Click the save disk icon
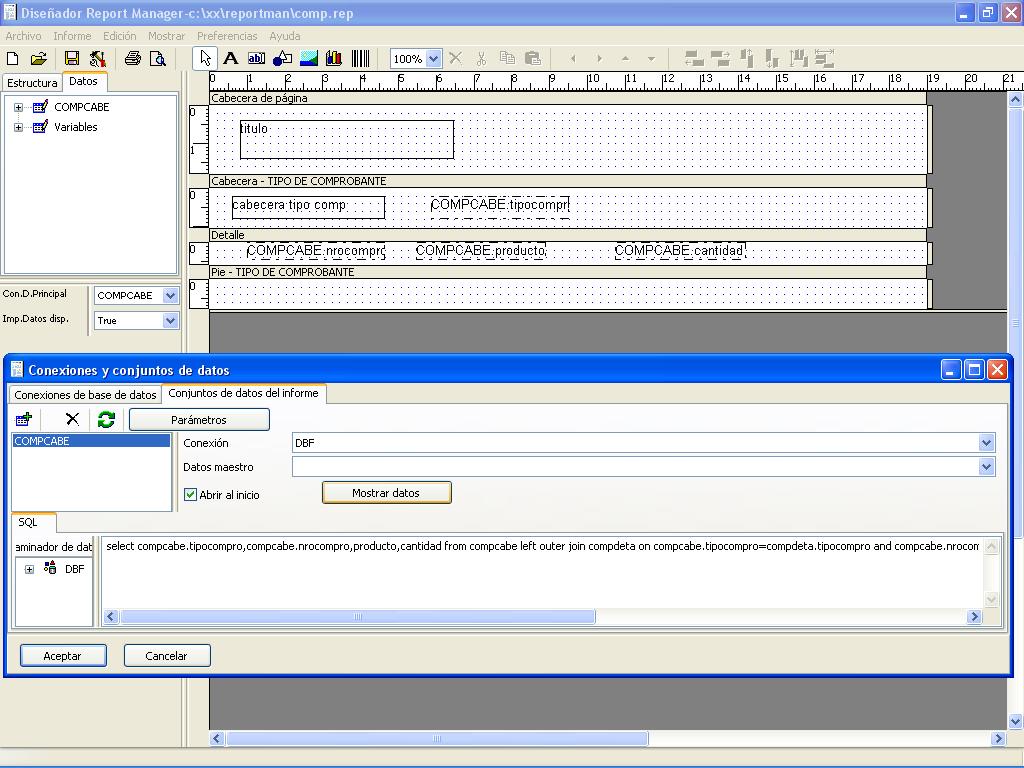This screenshot has height=768, width=1024. [70, 59]
